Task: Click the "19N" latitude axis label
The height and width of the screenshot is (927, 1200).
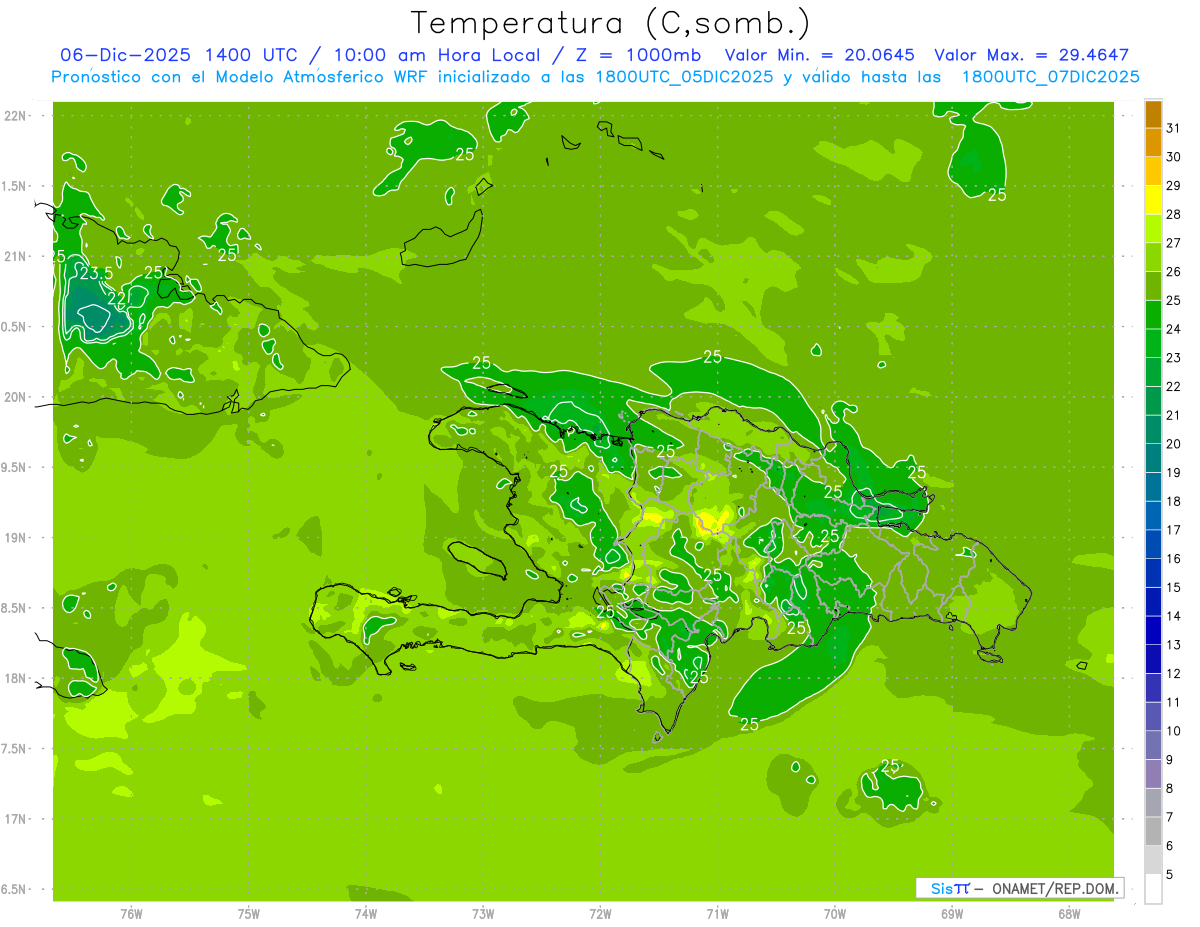Action: (15, 538)
